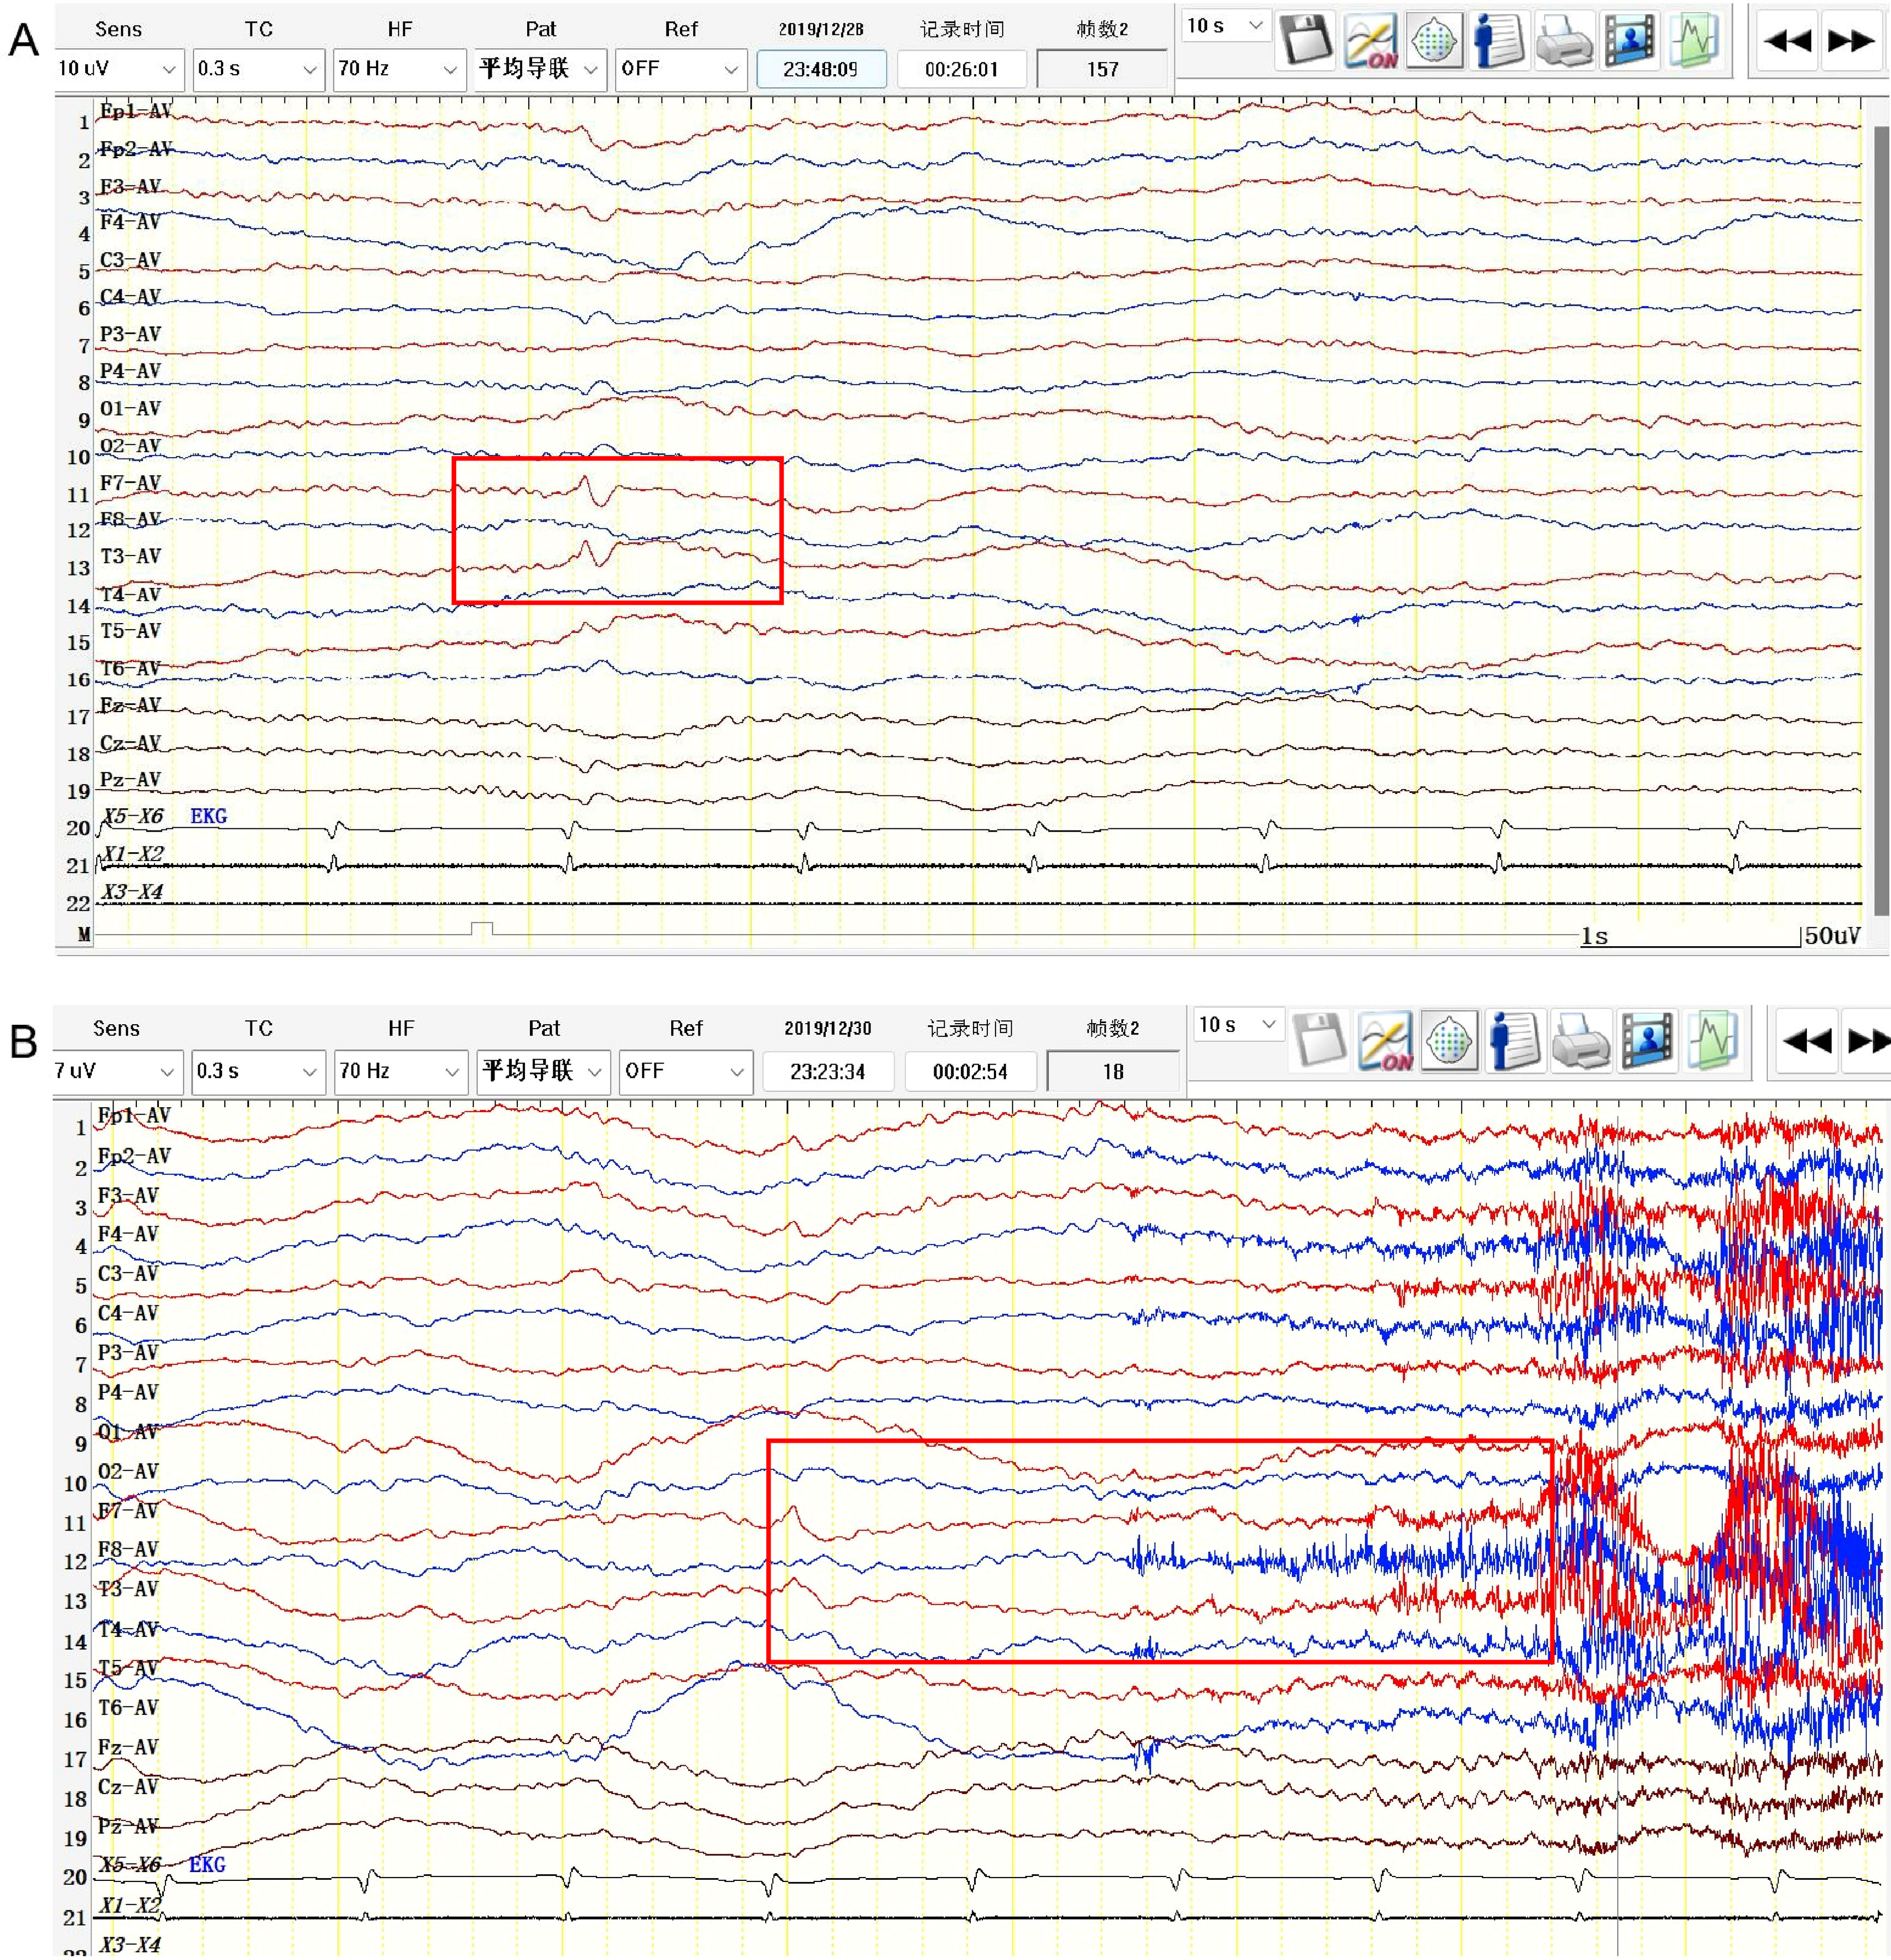Image resolution: width=1891 pixels, height=1960 pixels.
Task: Click the frame count field showing 18
Action: click(x=1113, y=1072)
